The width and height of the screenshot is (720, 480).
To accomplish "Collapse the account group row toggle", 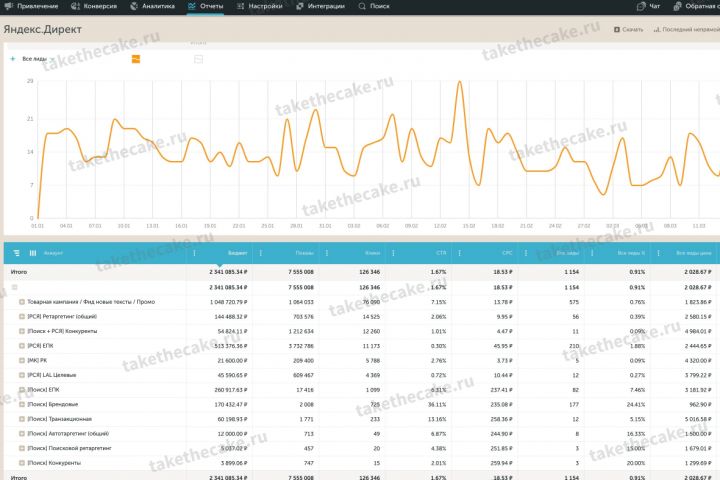I will pyautogui.click(x=14, y=288).
